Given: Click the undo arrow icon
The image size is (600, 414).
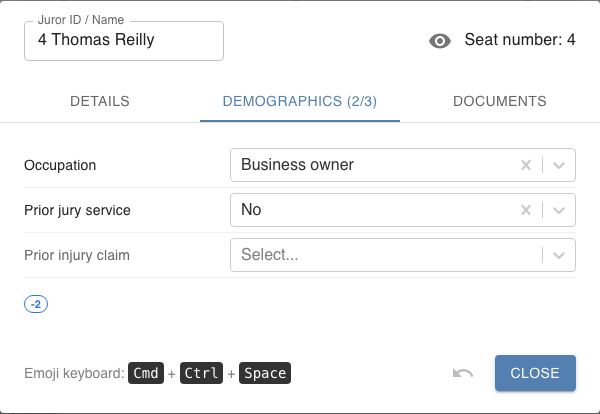Looking at the screenshot, I should point(463,373).
